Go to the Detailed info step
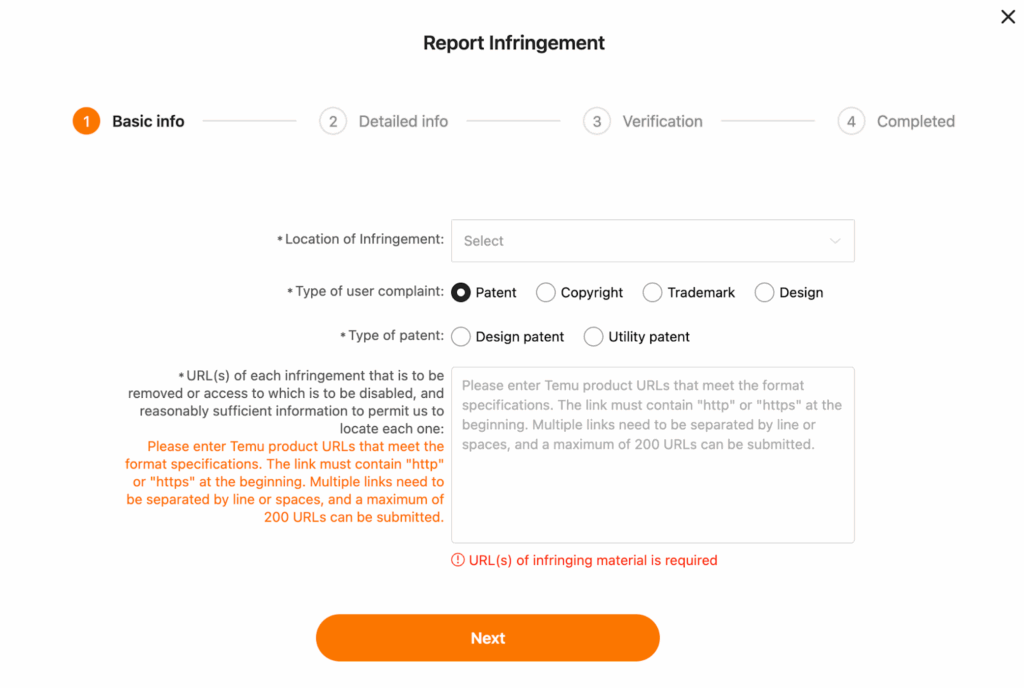This screenshot has width=1024, height=689. pyautogui.click(x=403, y=121)
